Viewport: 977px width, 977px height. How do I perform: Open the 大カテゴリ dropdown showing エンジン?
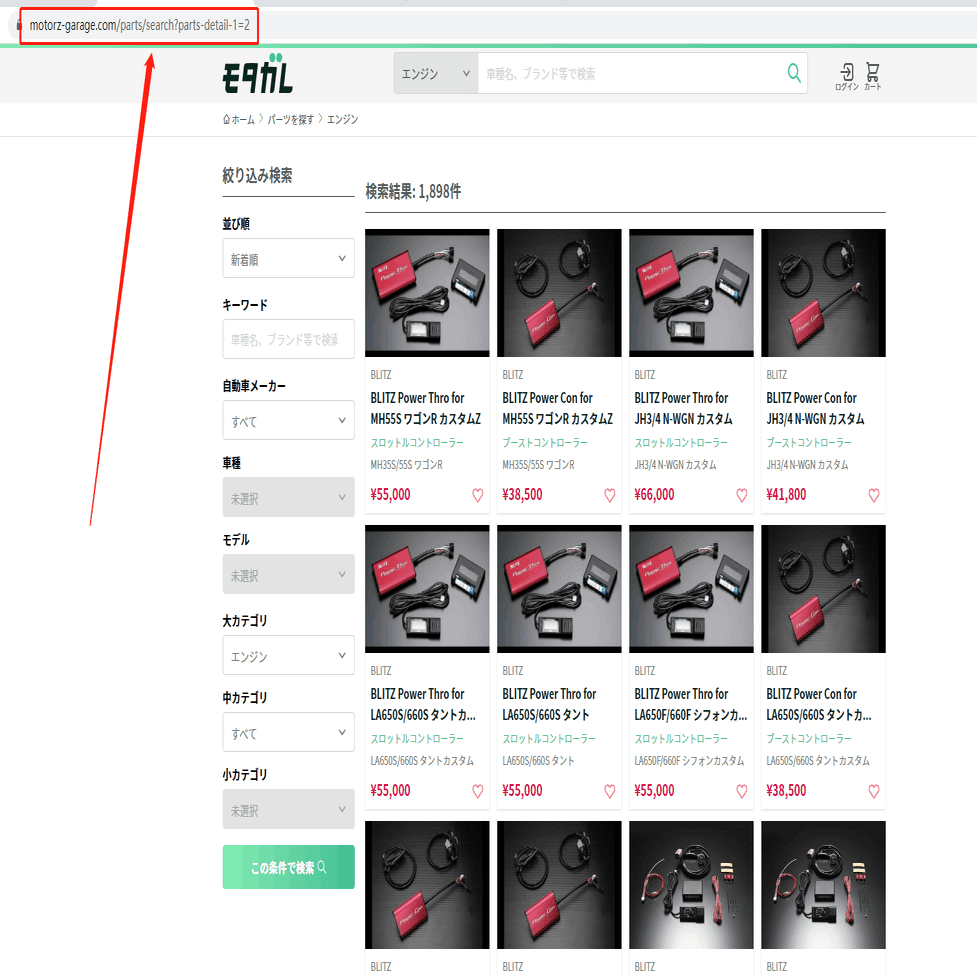click(288, 655)
